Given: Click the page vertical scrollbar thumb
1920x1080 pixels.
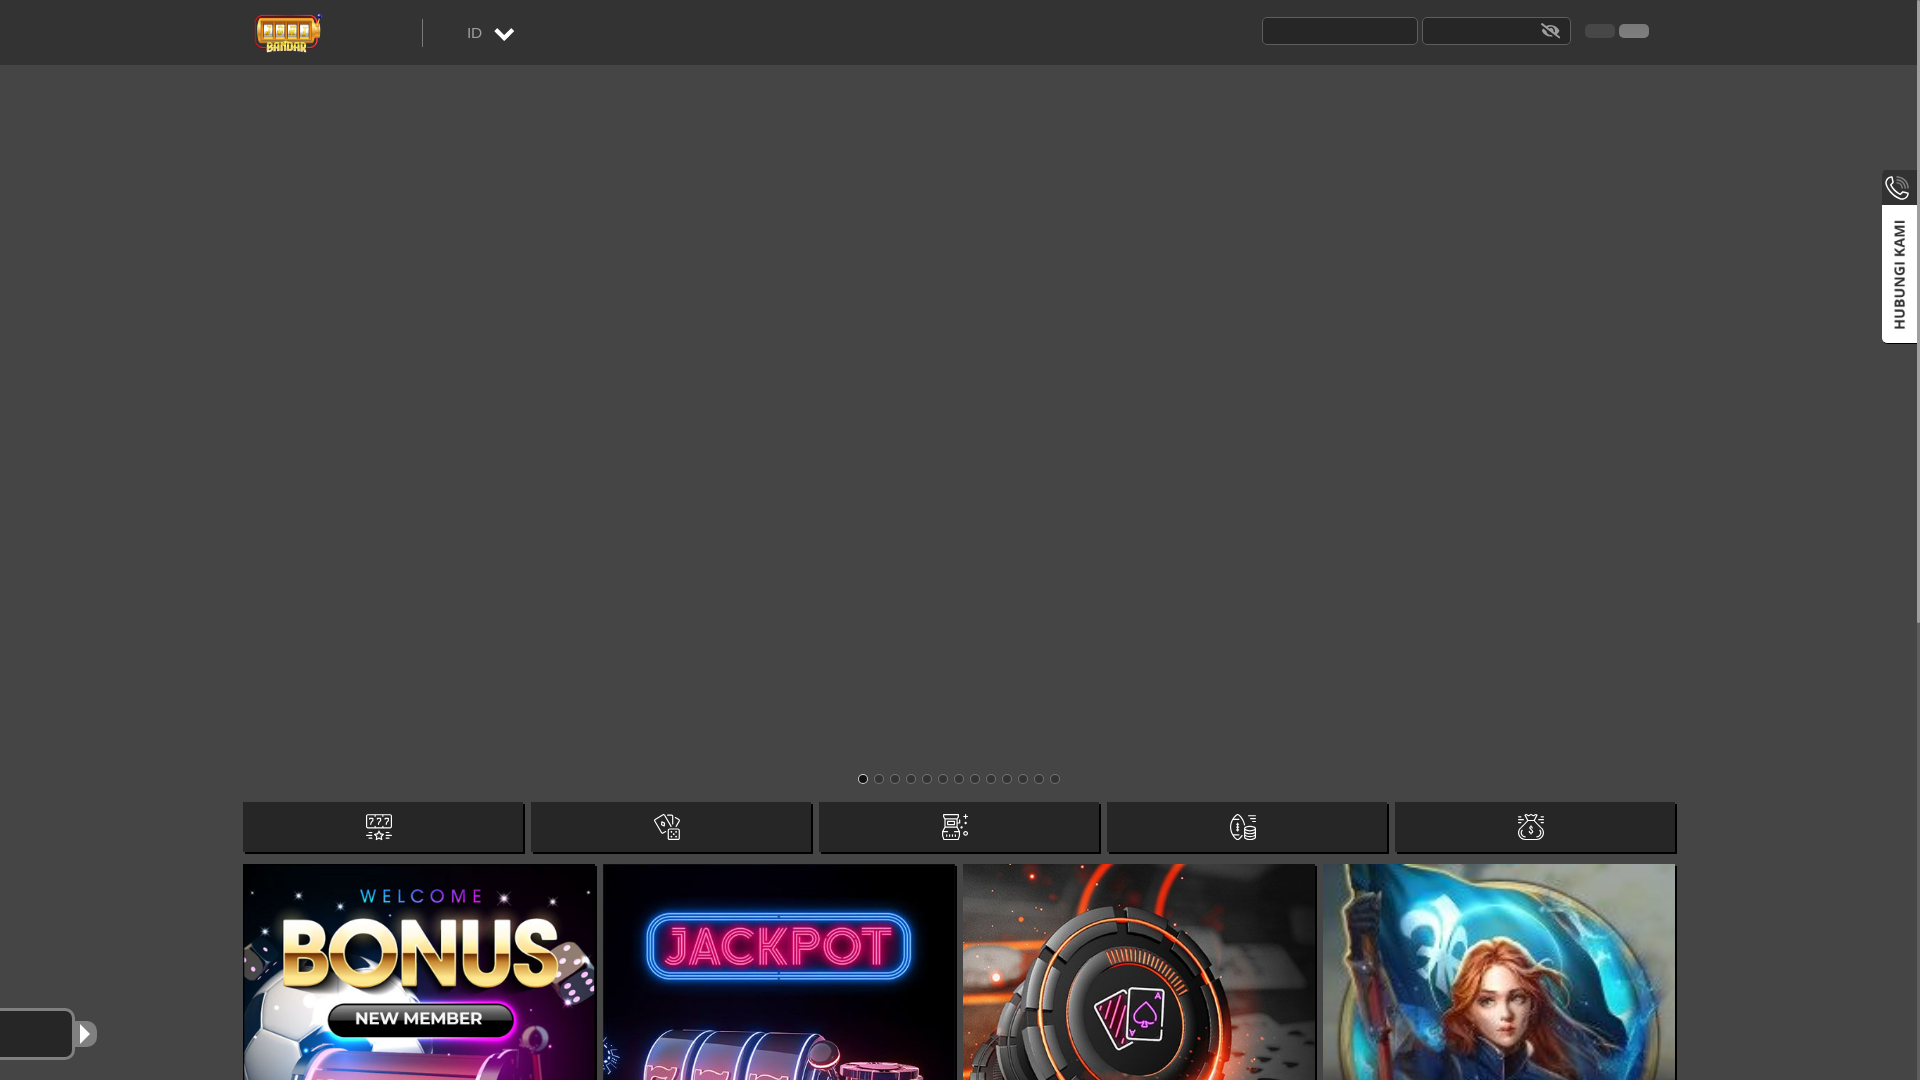Looking at the screenshot, I should pos(1918,311).
